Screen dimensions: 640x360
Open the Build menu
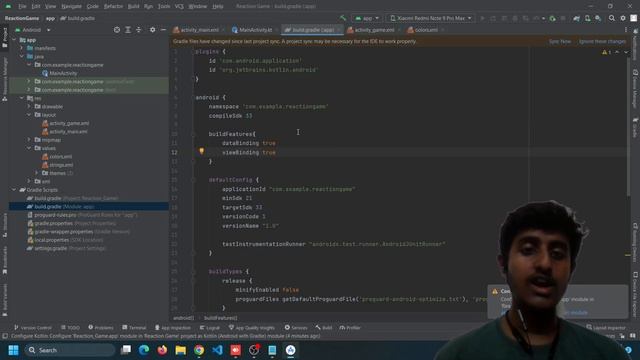coord(133,7)
